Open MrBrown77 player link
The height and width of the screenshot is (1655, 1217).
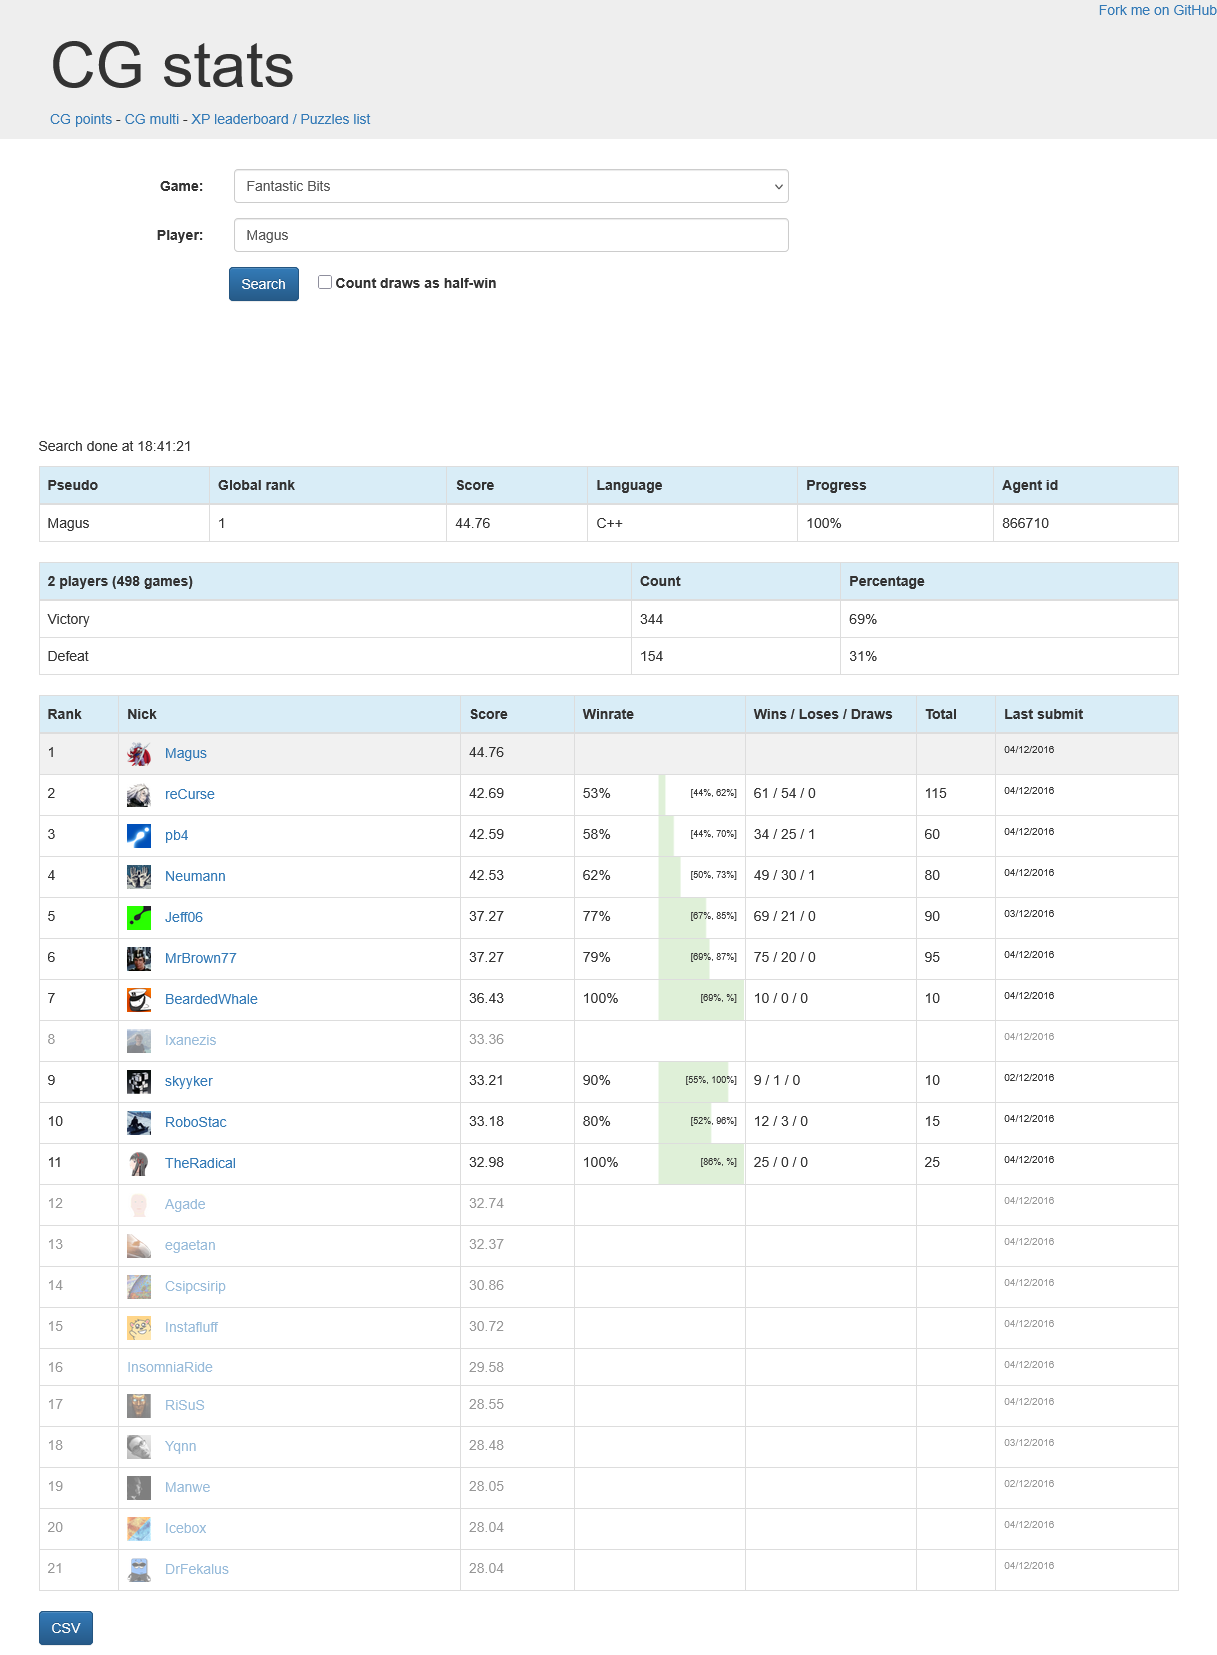point(201,958)
